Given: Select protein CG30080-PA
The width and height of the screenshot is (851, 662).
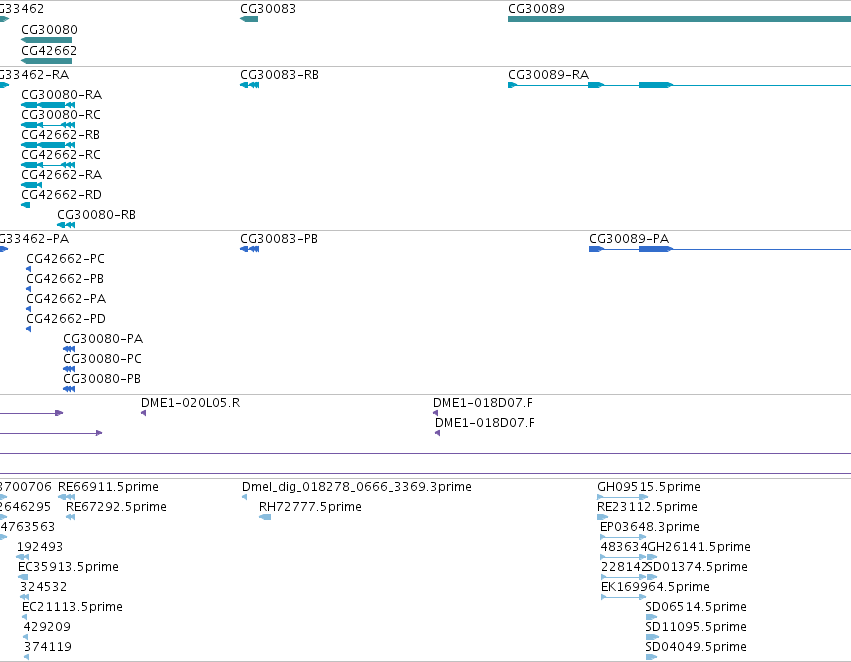Looking at the screenshot, I should 103,340.
